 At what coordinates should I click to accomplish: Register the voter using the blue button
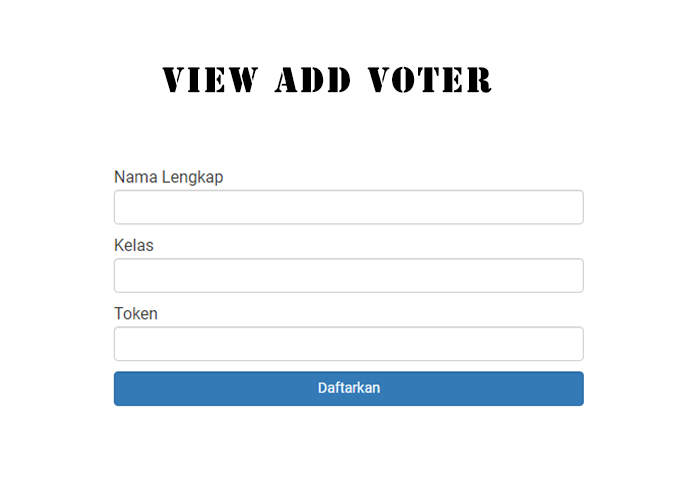pos(348,388)
